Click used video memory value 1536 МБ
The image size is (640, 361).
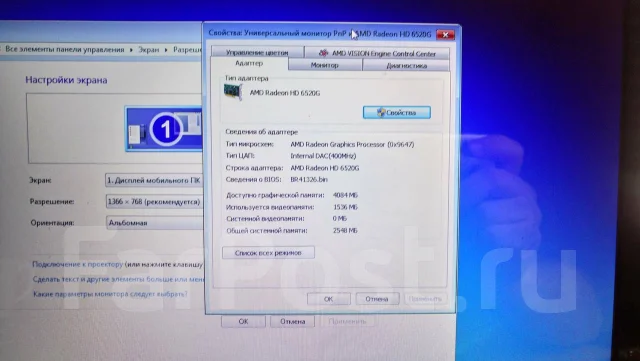(x=345, y=207)
